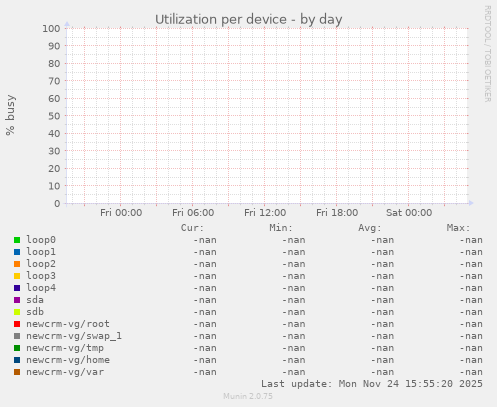Click the 'Max:' column header
Viewport: 497px width, 407px height.
click(458, 228)
